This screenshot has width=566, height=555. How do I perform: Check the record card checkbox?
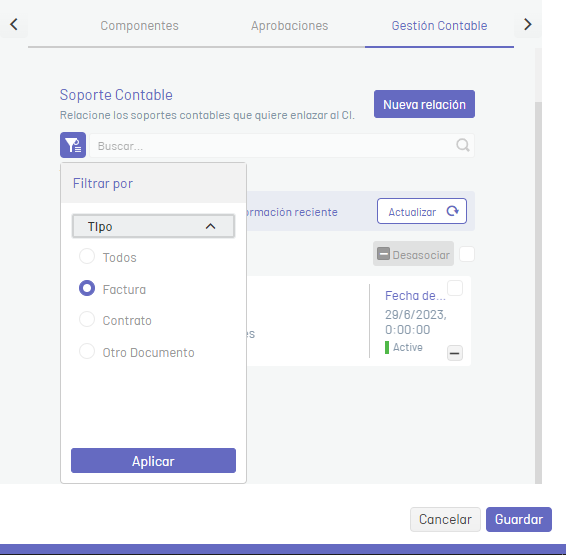click(x=455, y=288)
